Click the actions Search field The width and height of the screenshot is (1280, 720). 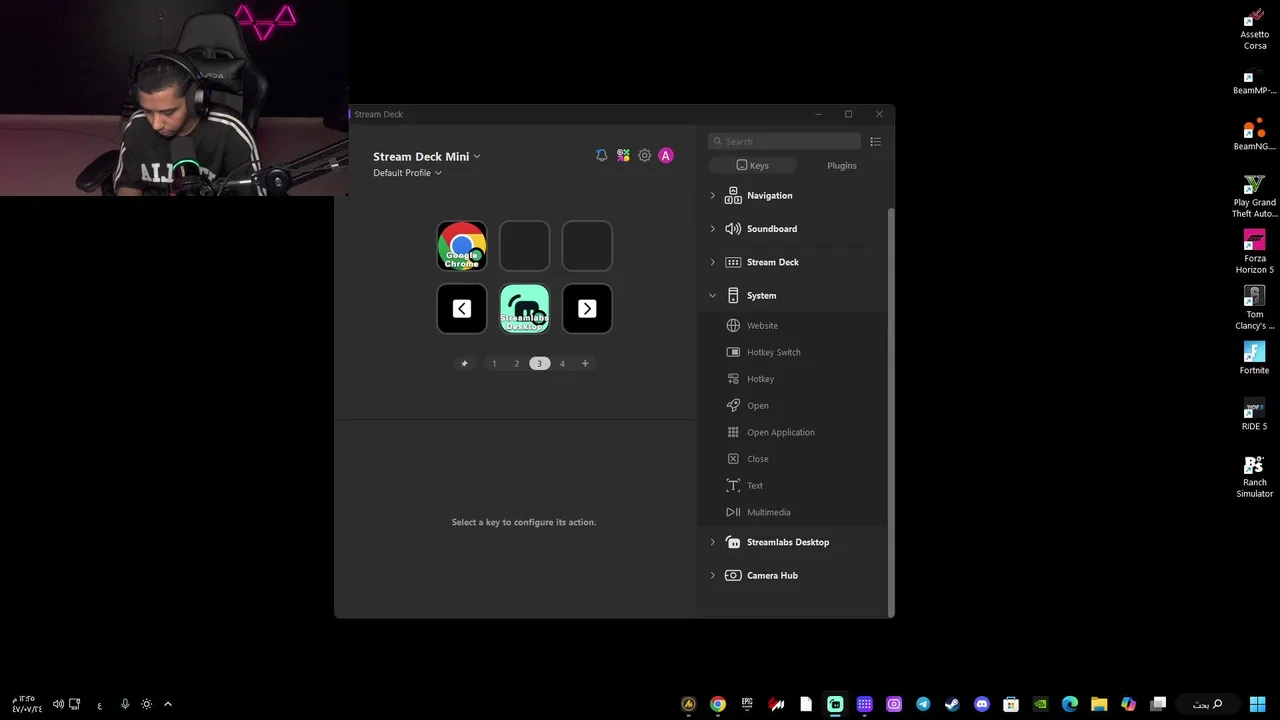coord(784,142)
